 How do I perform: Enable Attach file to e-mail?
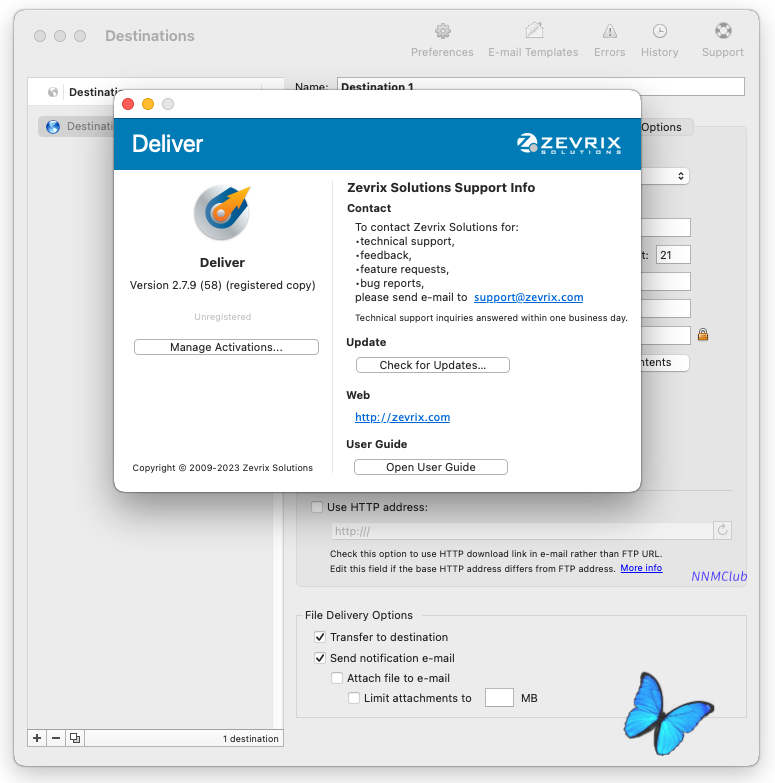(x=337, y=678)
